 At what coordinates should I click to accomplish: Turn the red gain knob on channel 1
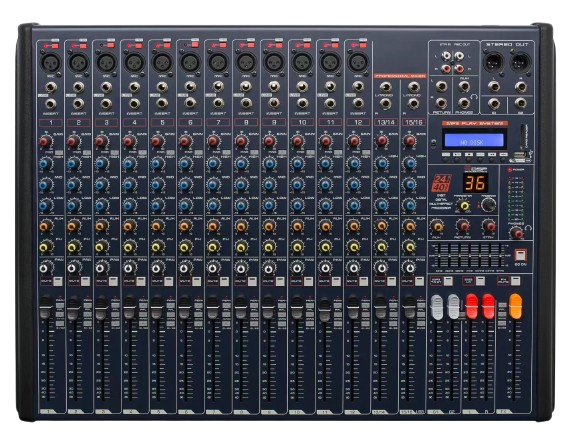coord(46,141)
